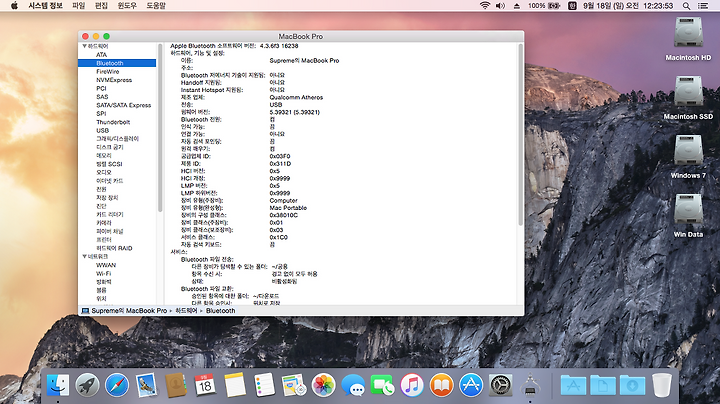
Task: Collapse the 네트워크 section triangle
Action: [84, 256]
